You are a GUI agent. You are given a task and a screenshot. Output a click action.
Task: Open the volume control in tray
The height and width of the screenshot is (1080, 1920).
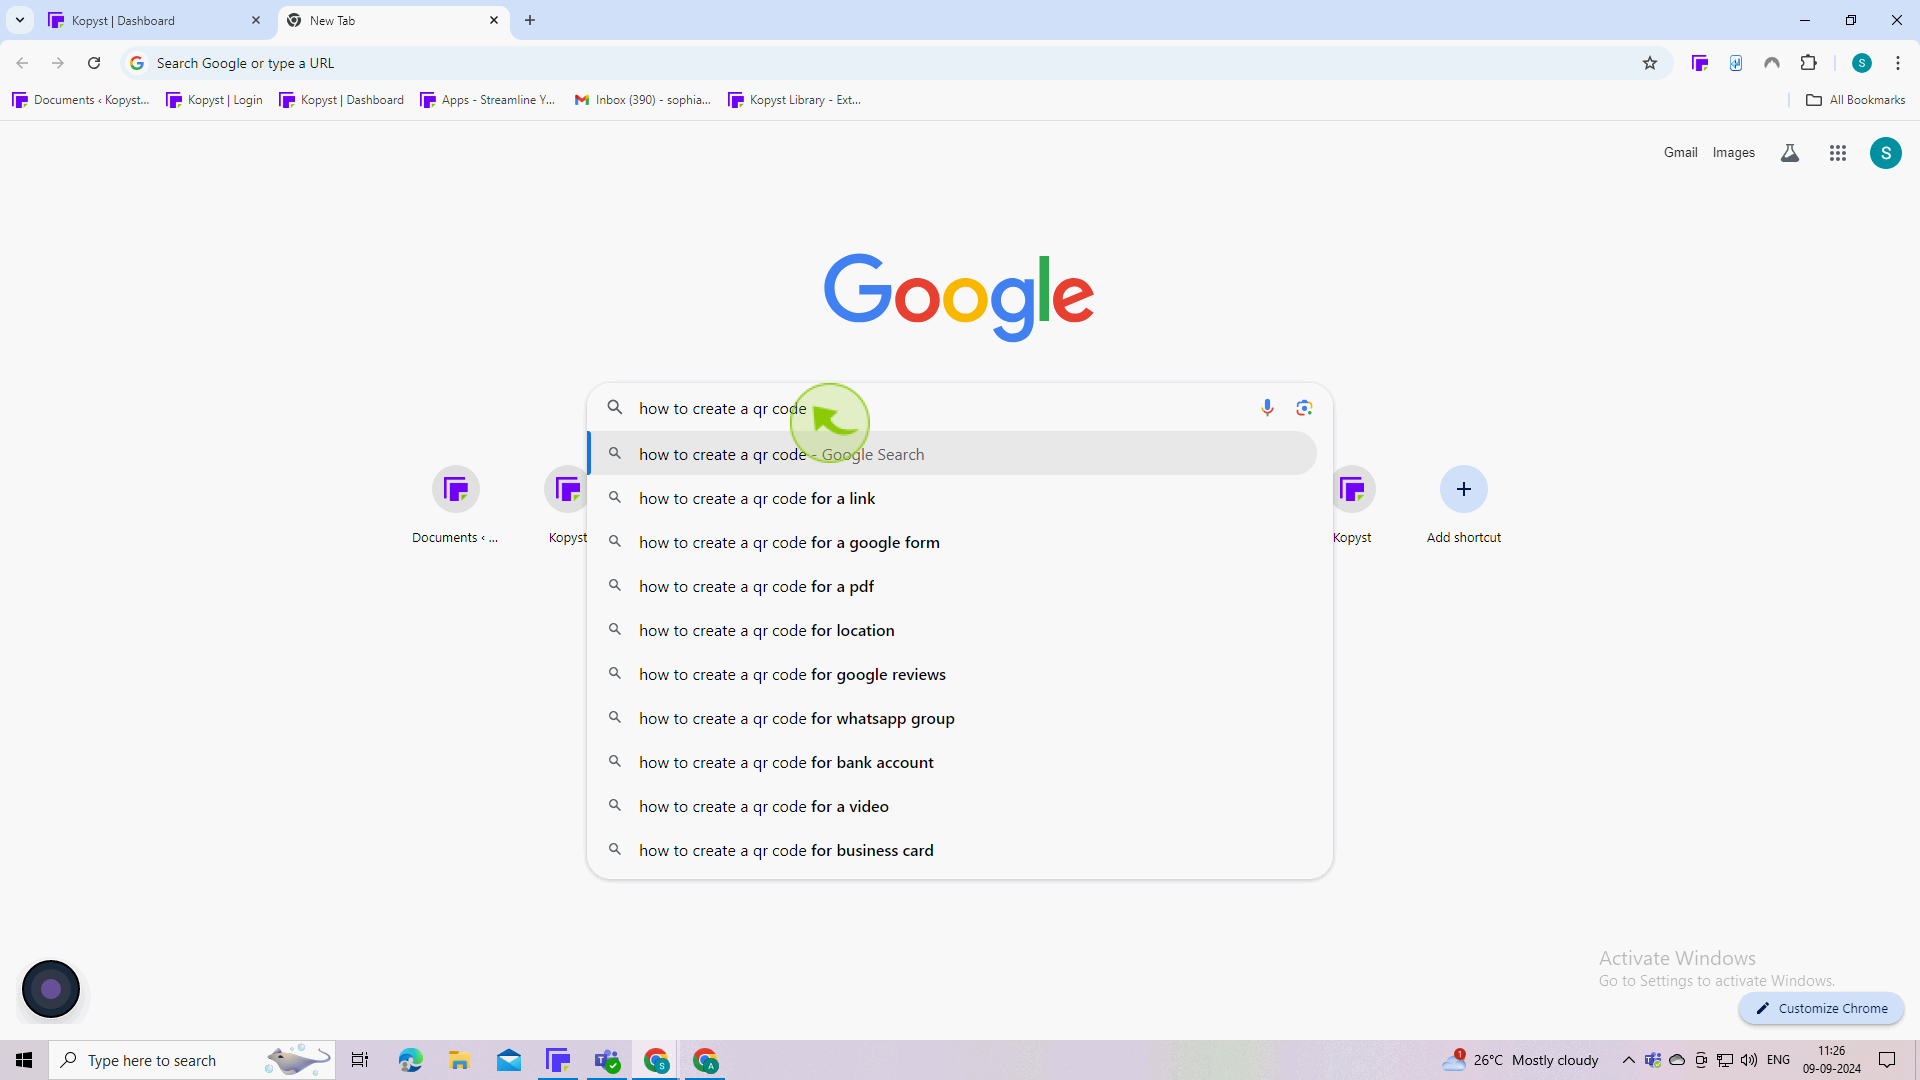point(1749,1060)
